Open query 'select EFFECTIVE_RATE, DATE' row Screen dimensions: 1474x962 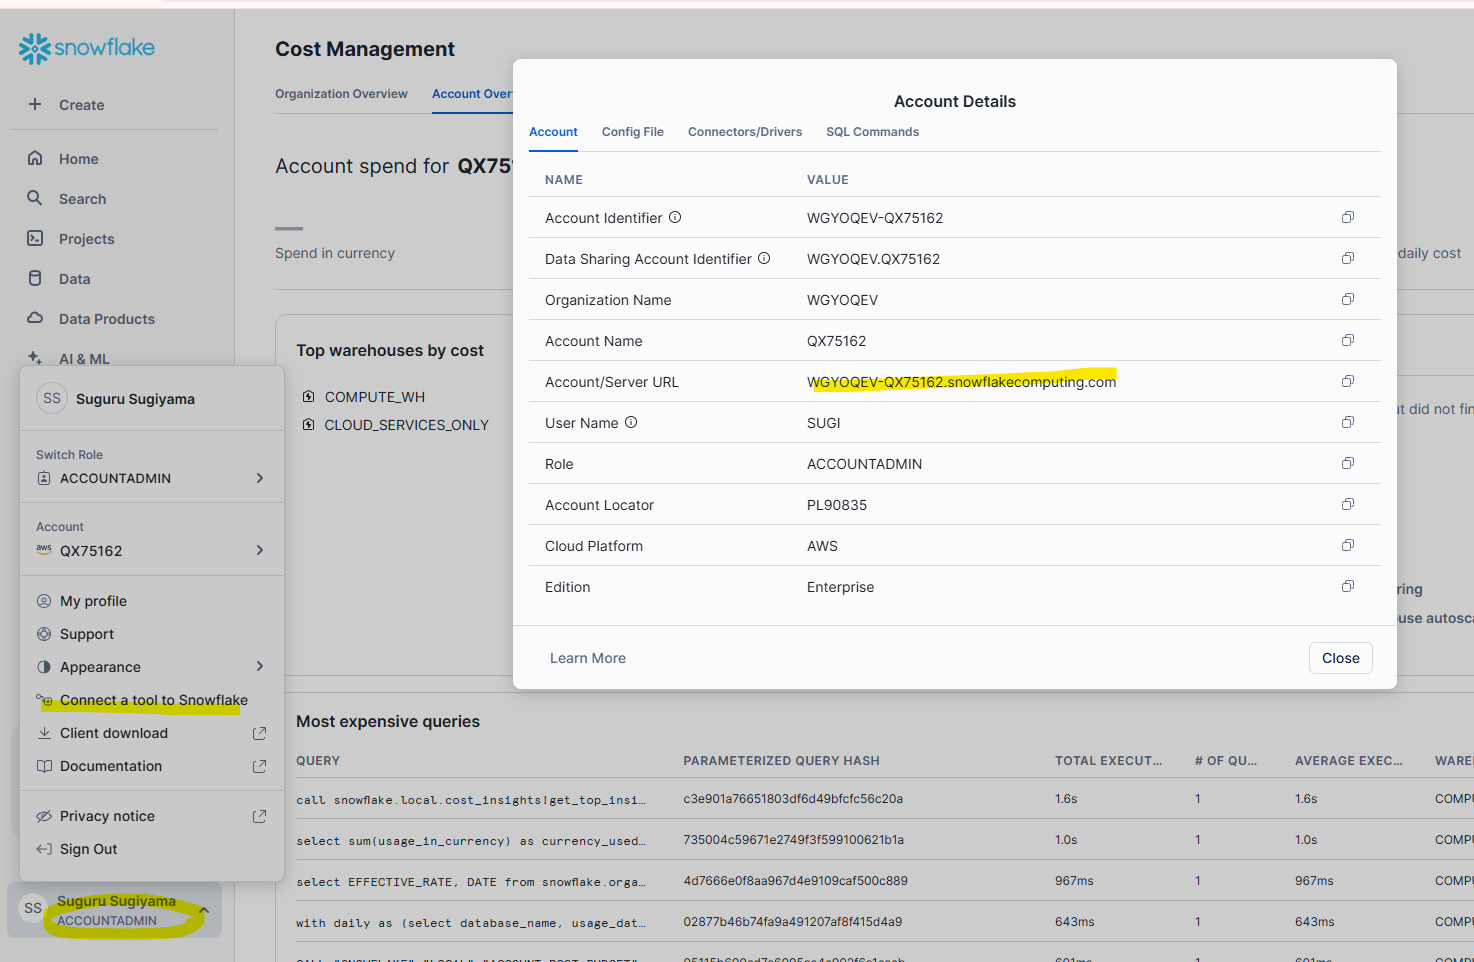point(470,881)
